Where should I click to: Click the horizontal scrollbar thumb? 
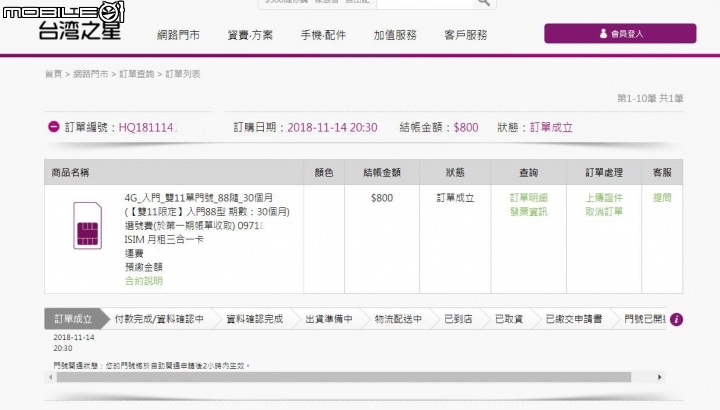(x=343, y=377)
